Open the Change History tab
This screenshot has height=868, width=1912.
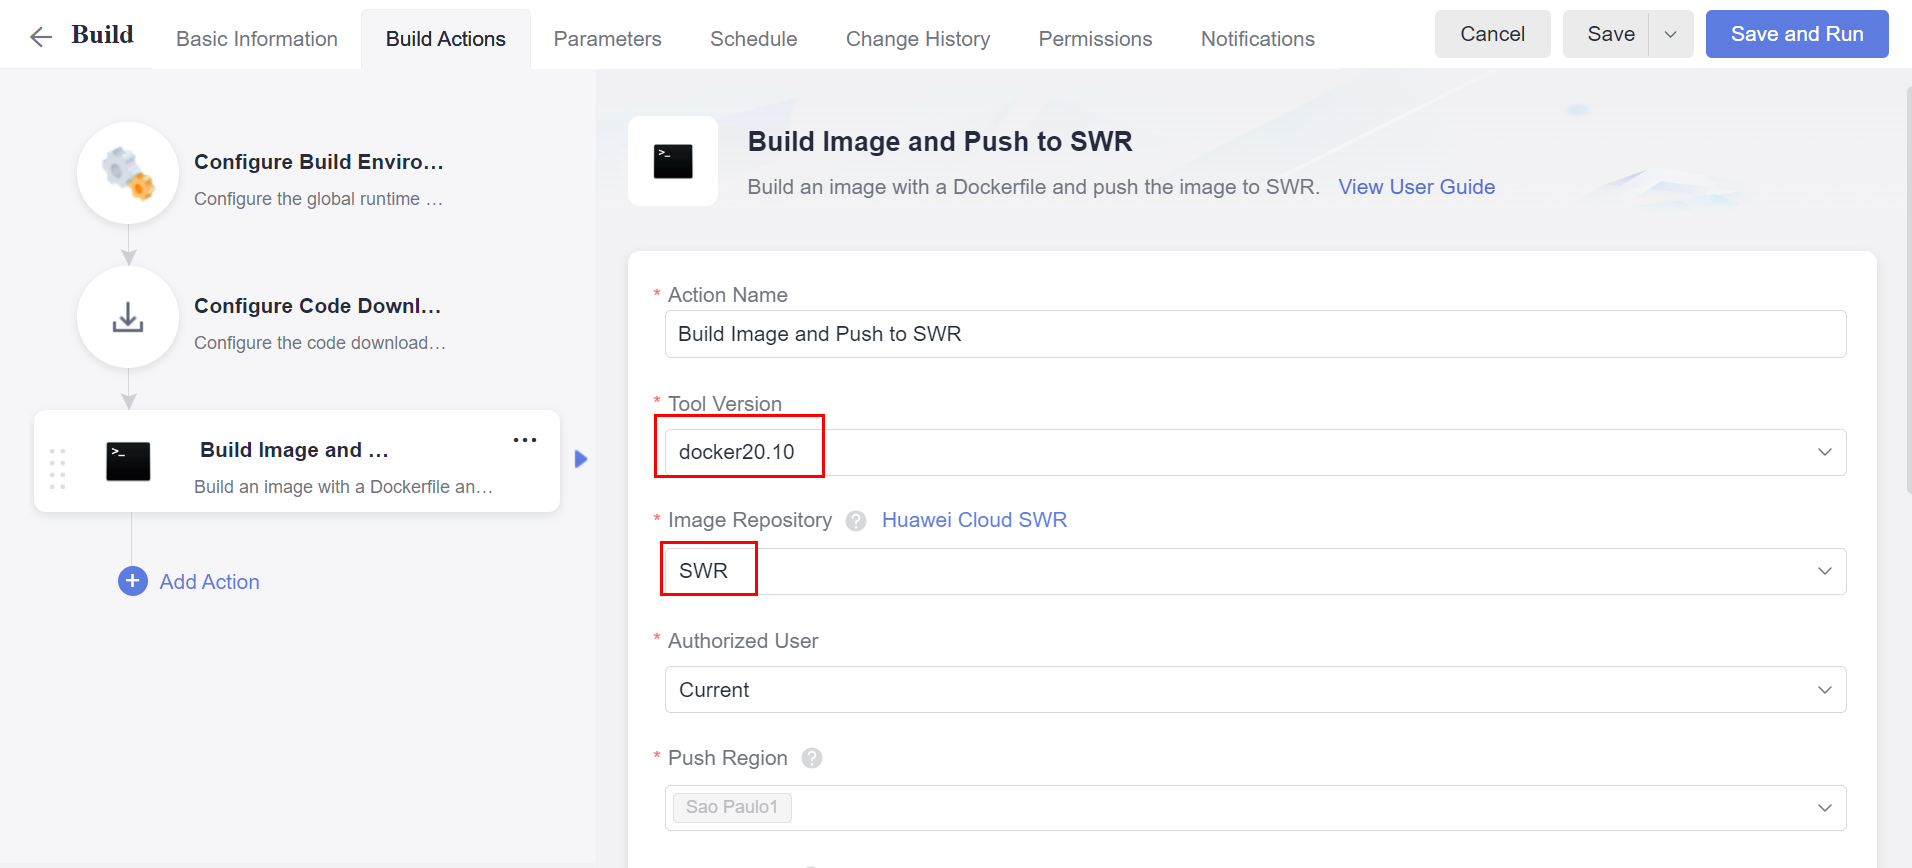917,39
